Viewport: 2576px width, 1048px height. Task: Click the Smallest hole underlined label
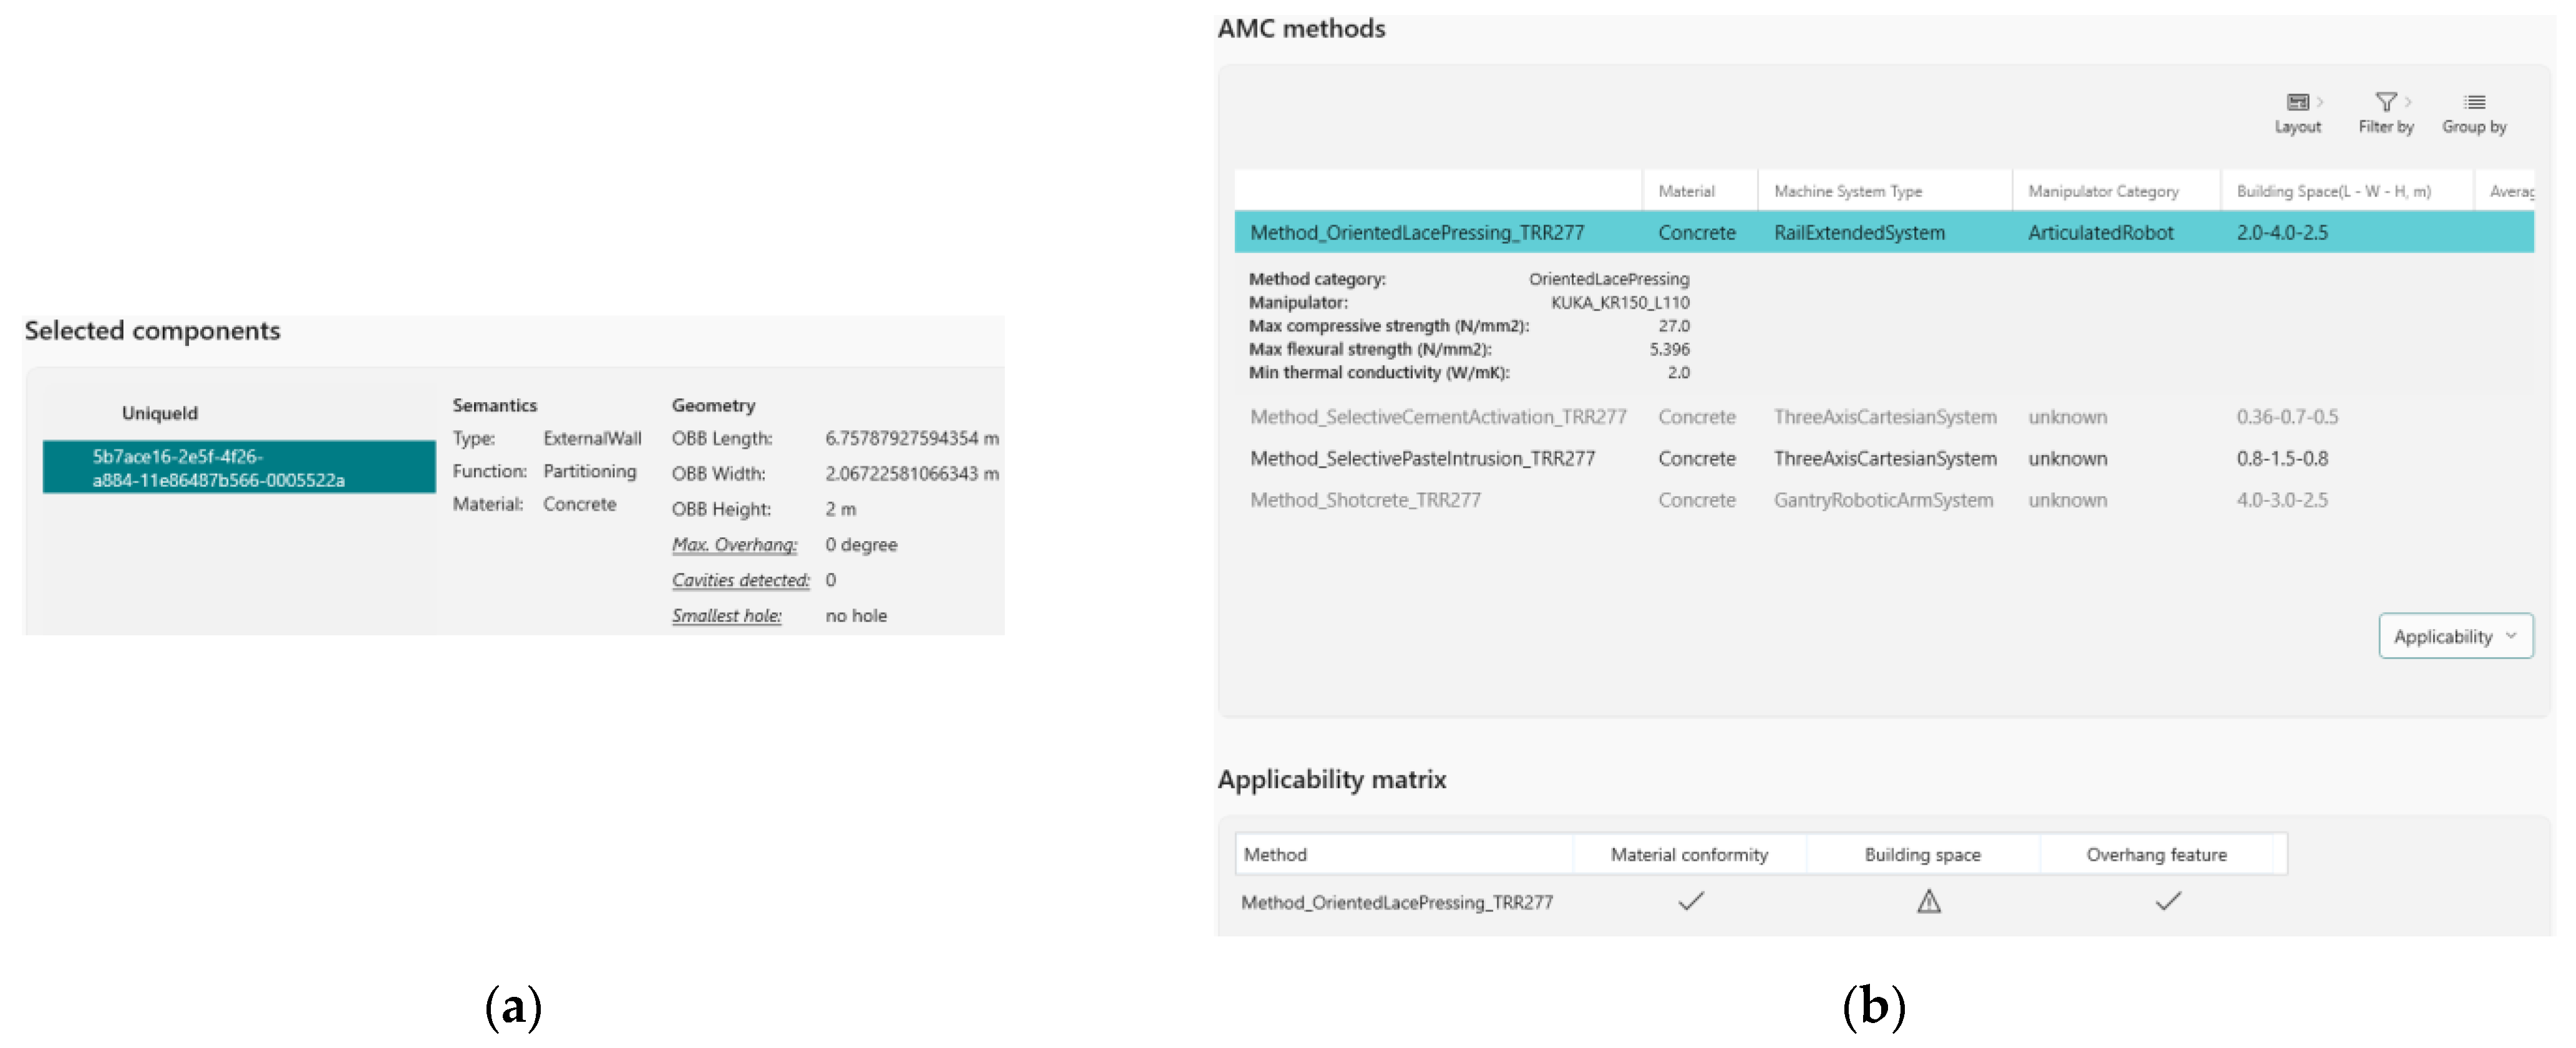pyautogui.click(x=726, y=616)
